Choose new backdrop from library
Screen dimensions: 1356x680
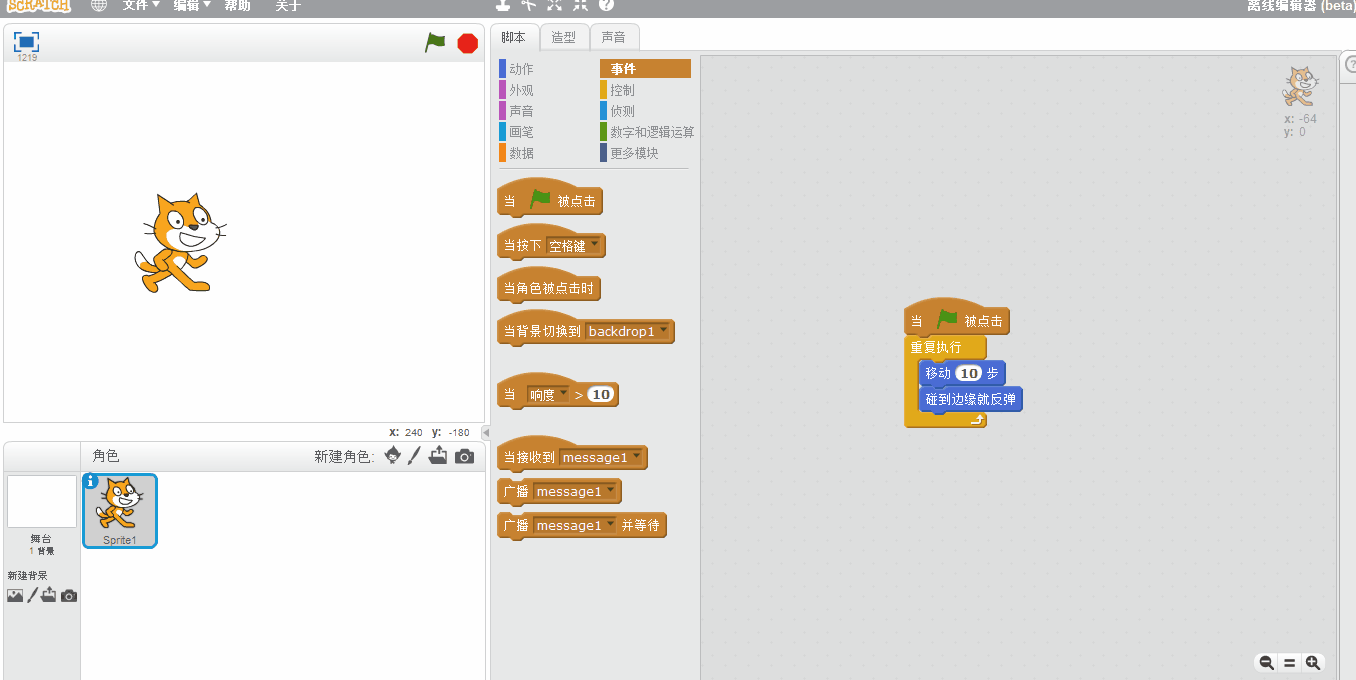(x=15, y=595)
